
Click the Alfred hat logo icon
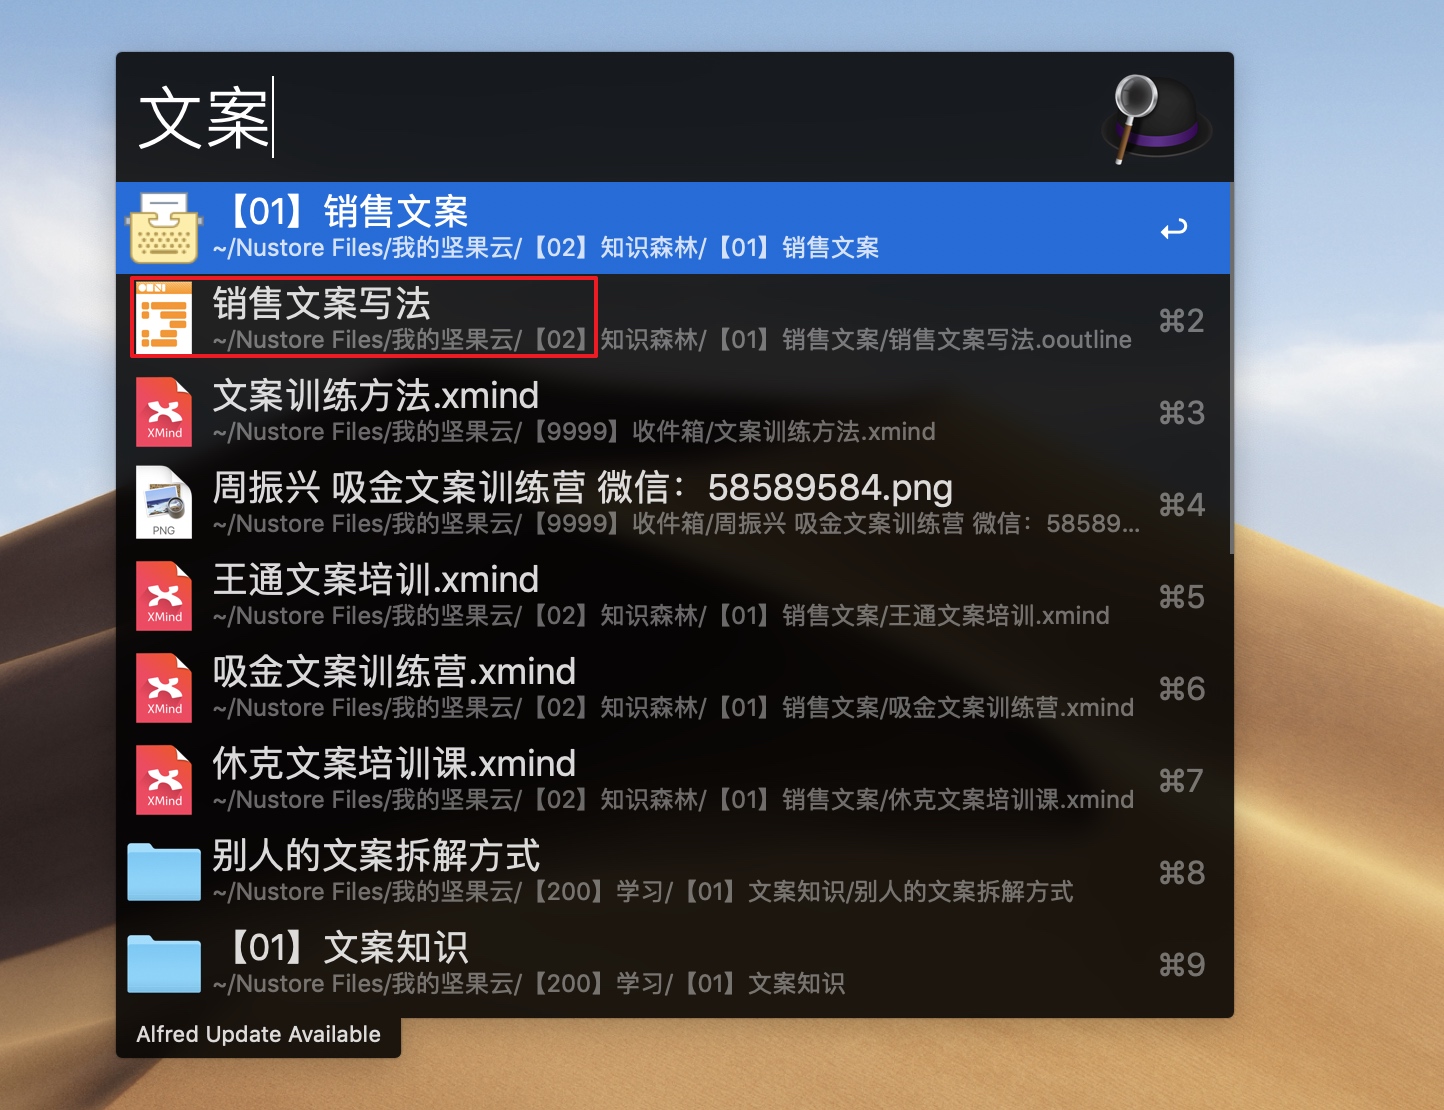[x=1157, y=118]
